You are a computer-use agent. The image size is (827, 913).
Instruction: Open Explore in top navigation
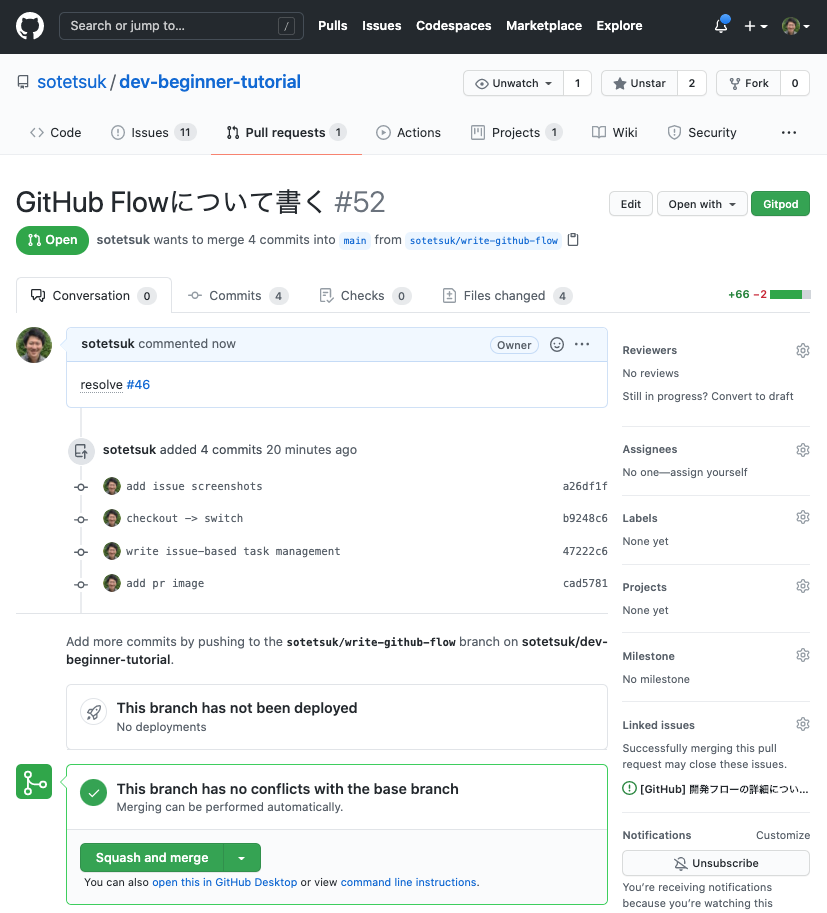click(x=619, y=26)
